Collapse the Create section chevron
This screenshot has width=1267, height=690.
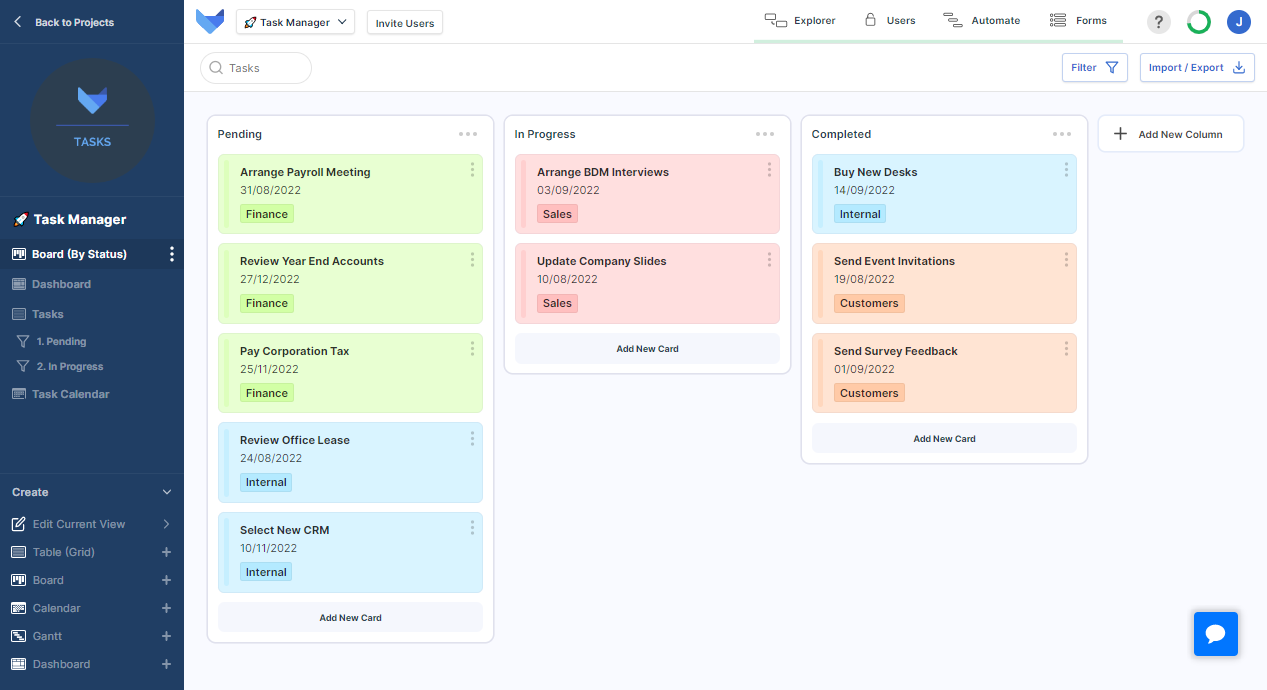[x=167, y=492]
